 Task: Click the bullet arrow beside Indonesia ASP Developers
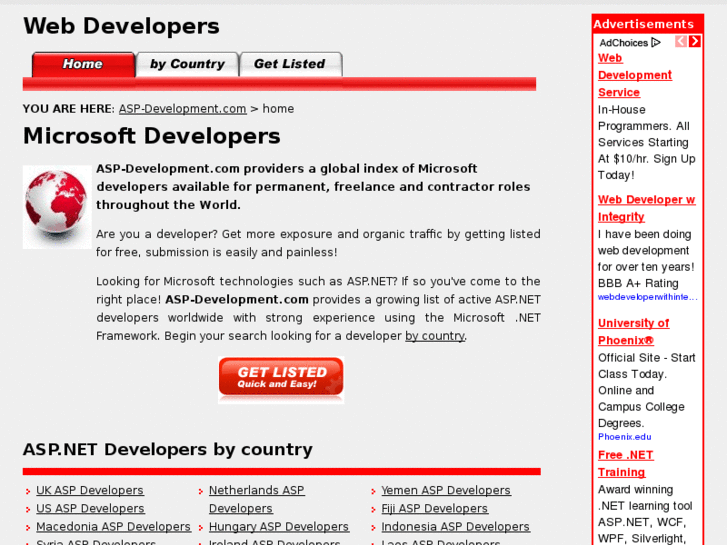pyautogui.click(x=373, y=528)
